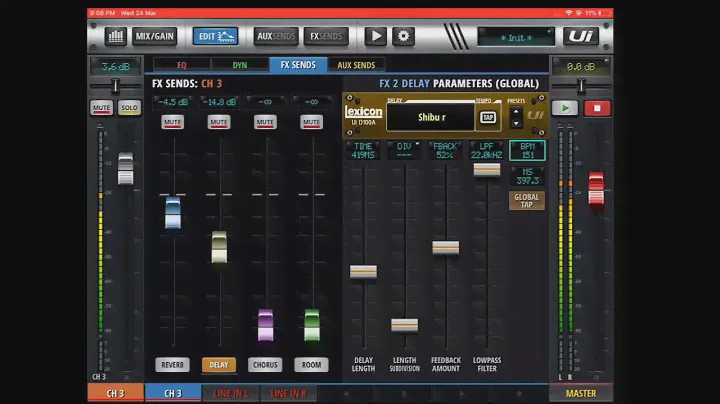Click the master fader red knob
The height and width of the screenshot is (404, 720).
(596, 186)
